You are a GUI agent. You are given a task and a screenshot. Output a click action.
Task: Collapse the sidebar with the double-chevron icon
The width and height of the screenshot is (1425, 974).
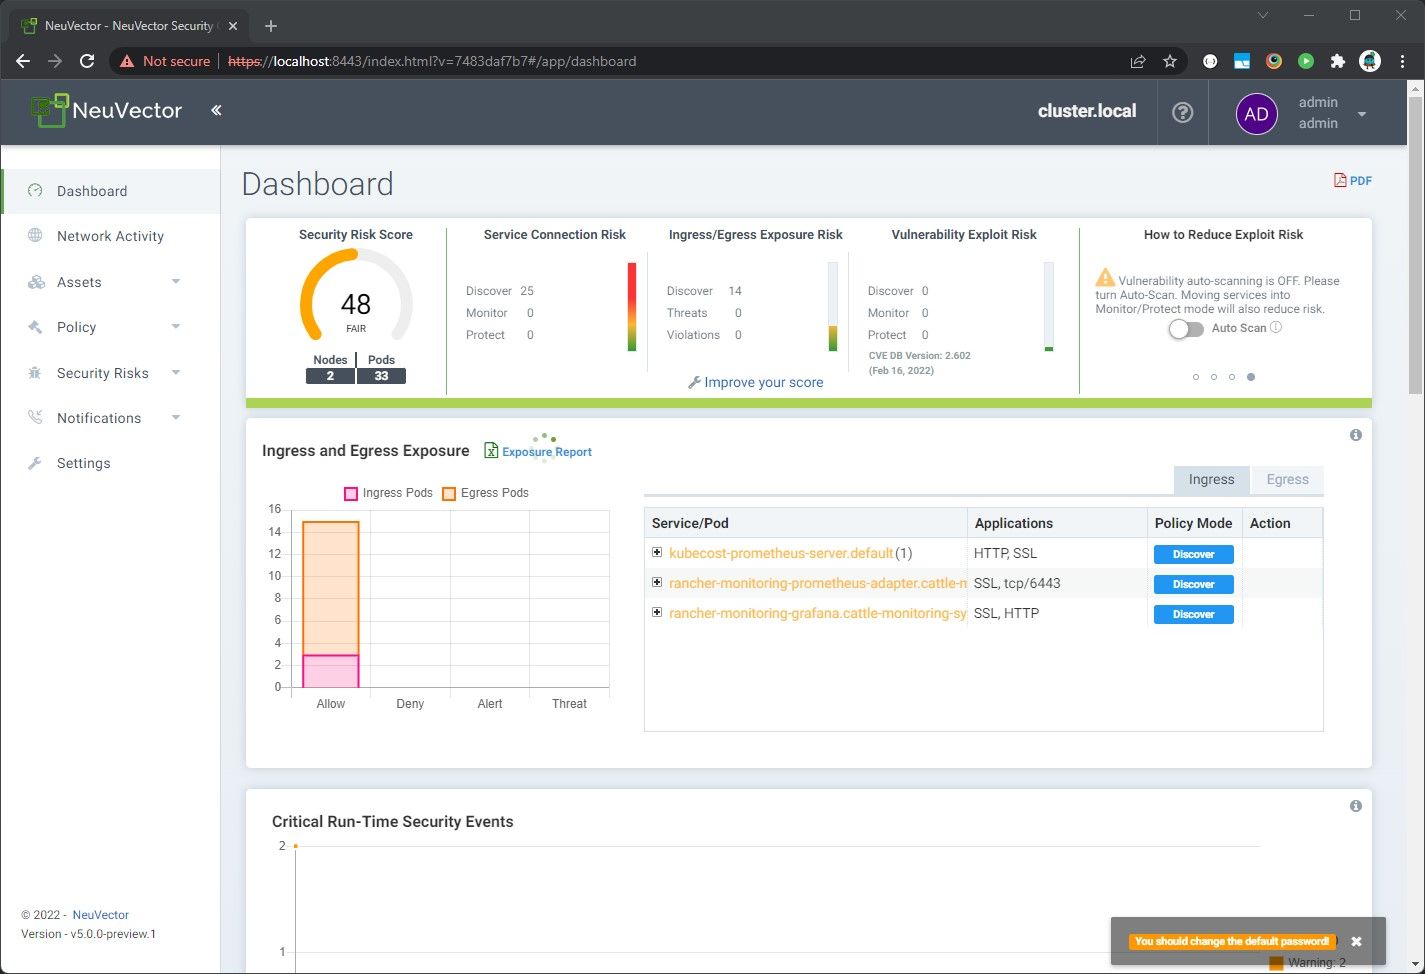point(216,111)
